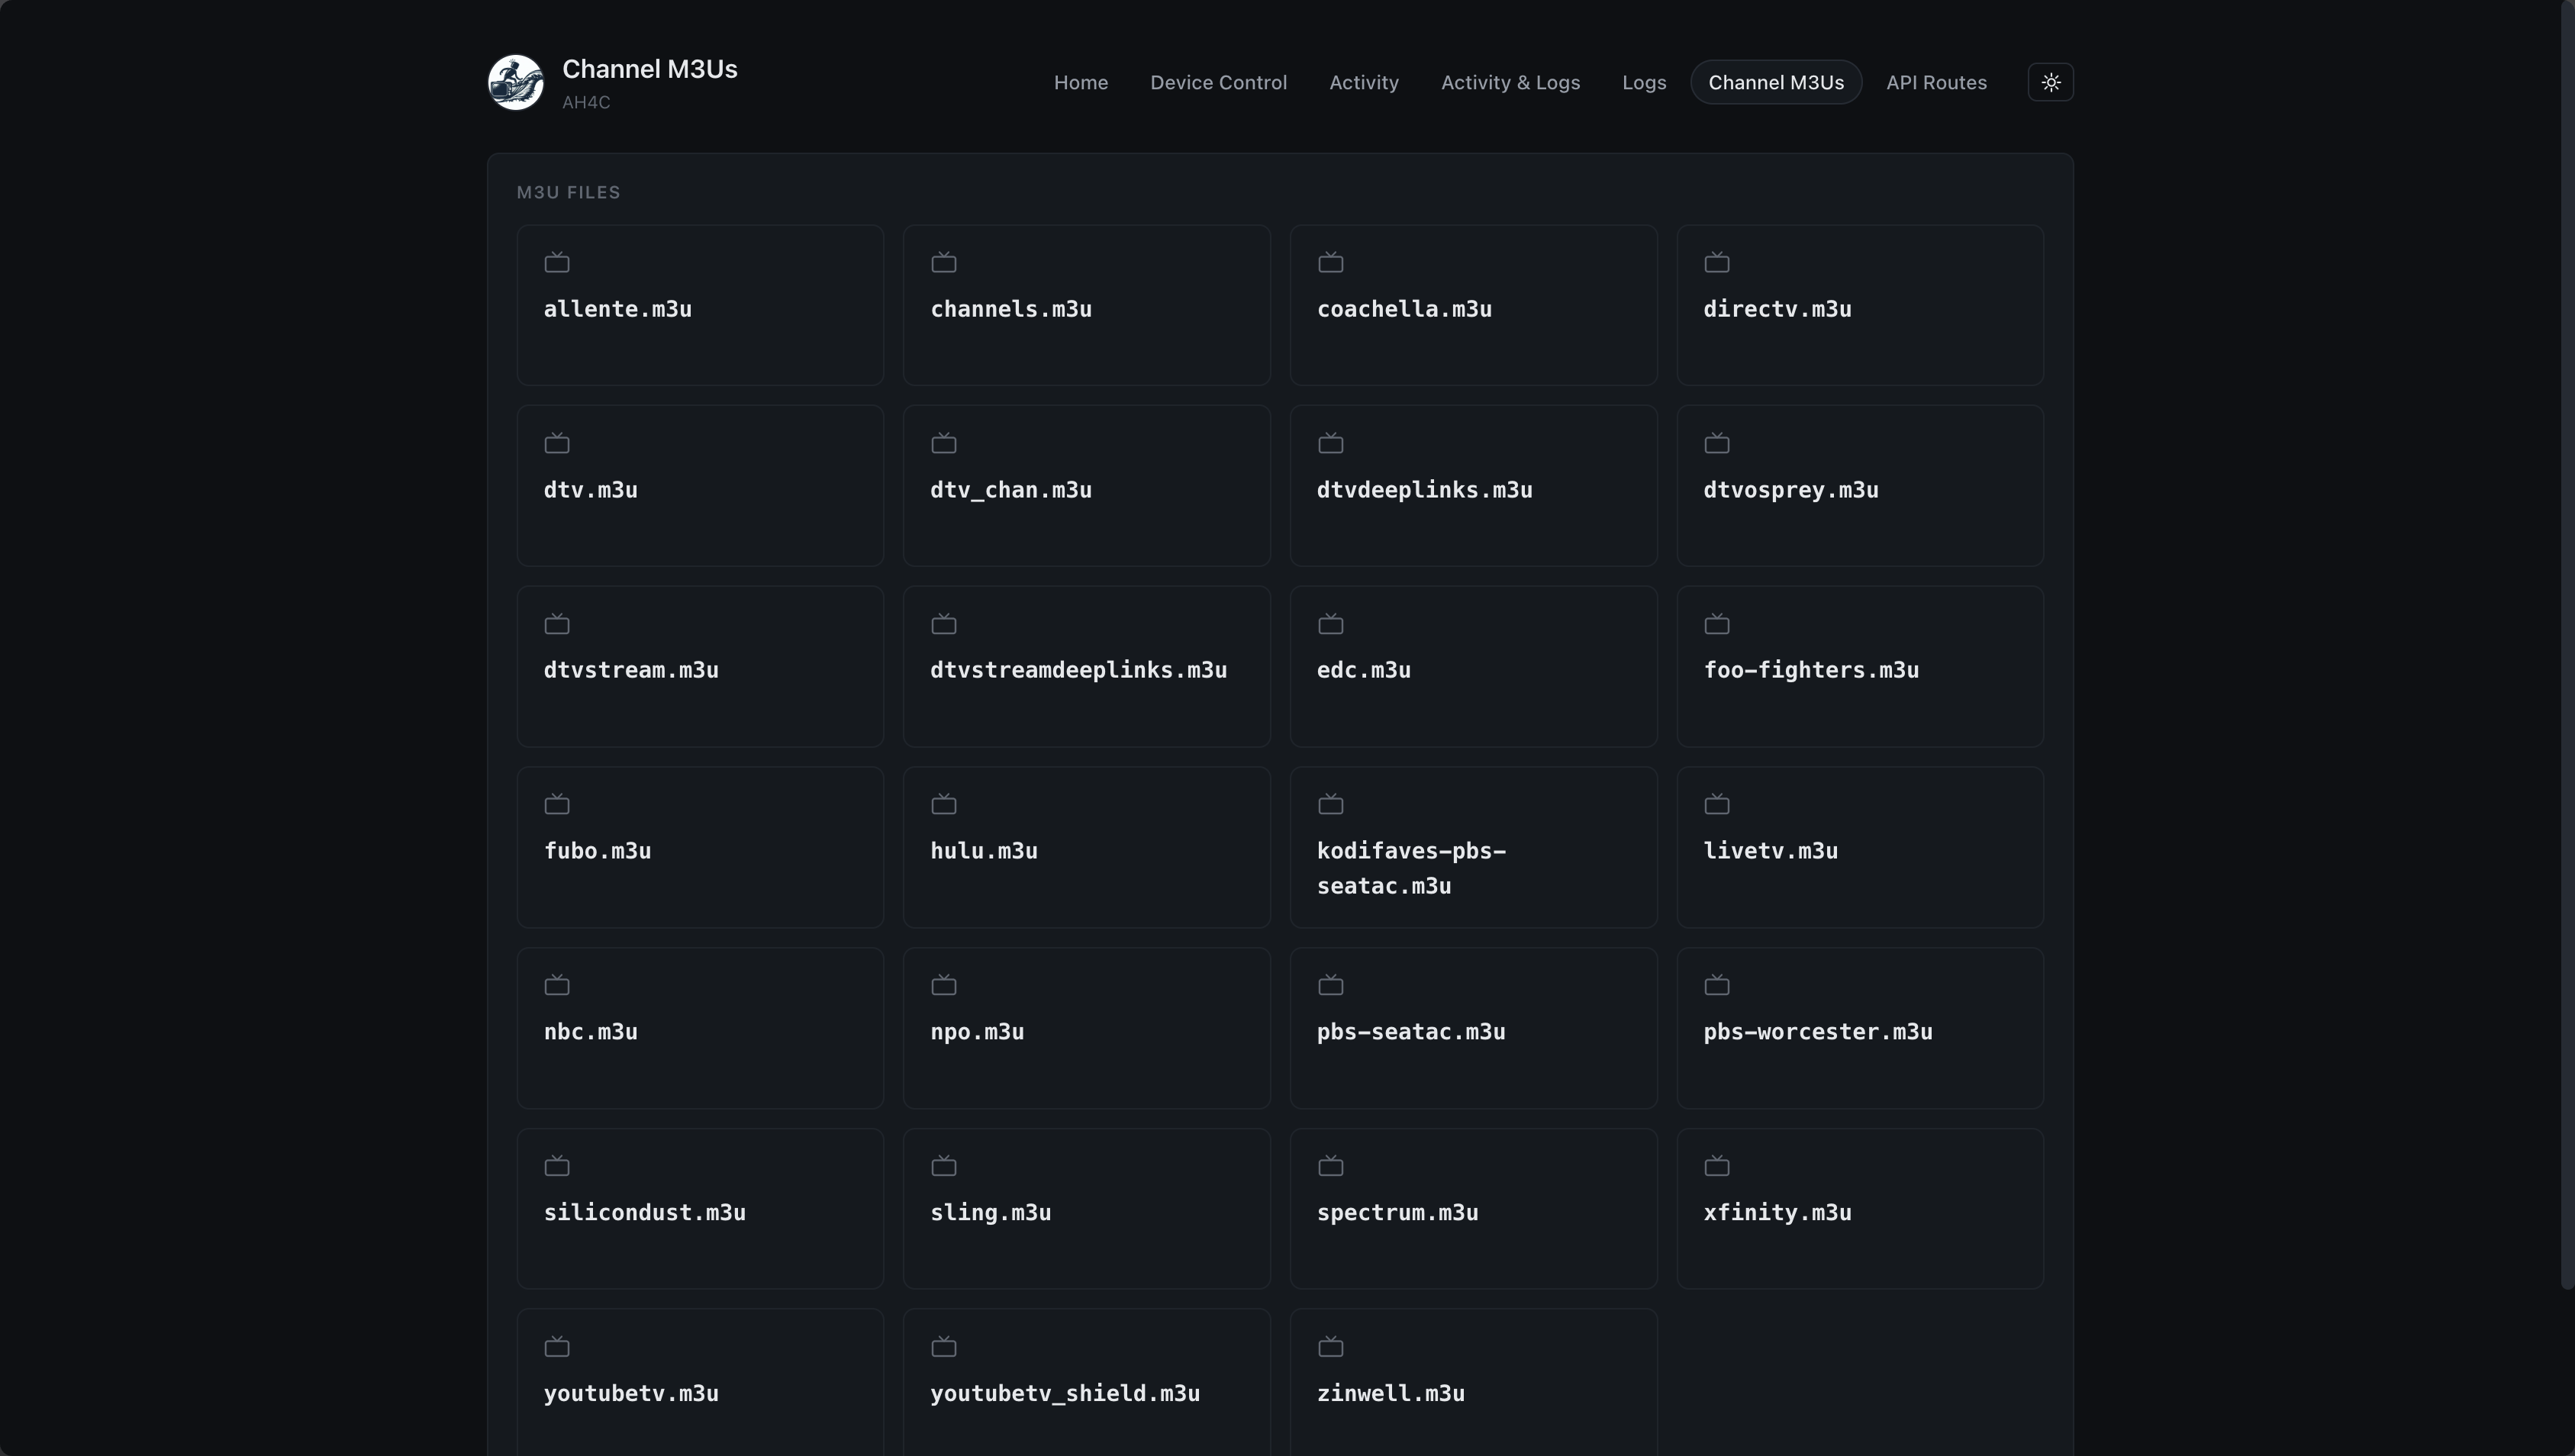This screenshot has width=2575, height=1456.
Task: Click the TV icon on livetv.m3u card
Action: [1717, 804]
